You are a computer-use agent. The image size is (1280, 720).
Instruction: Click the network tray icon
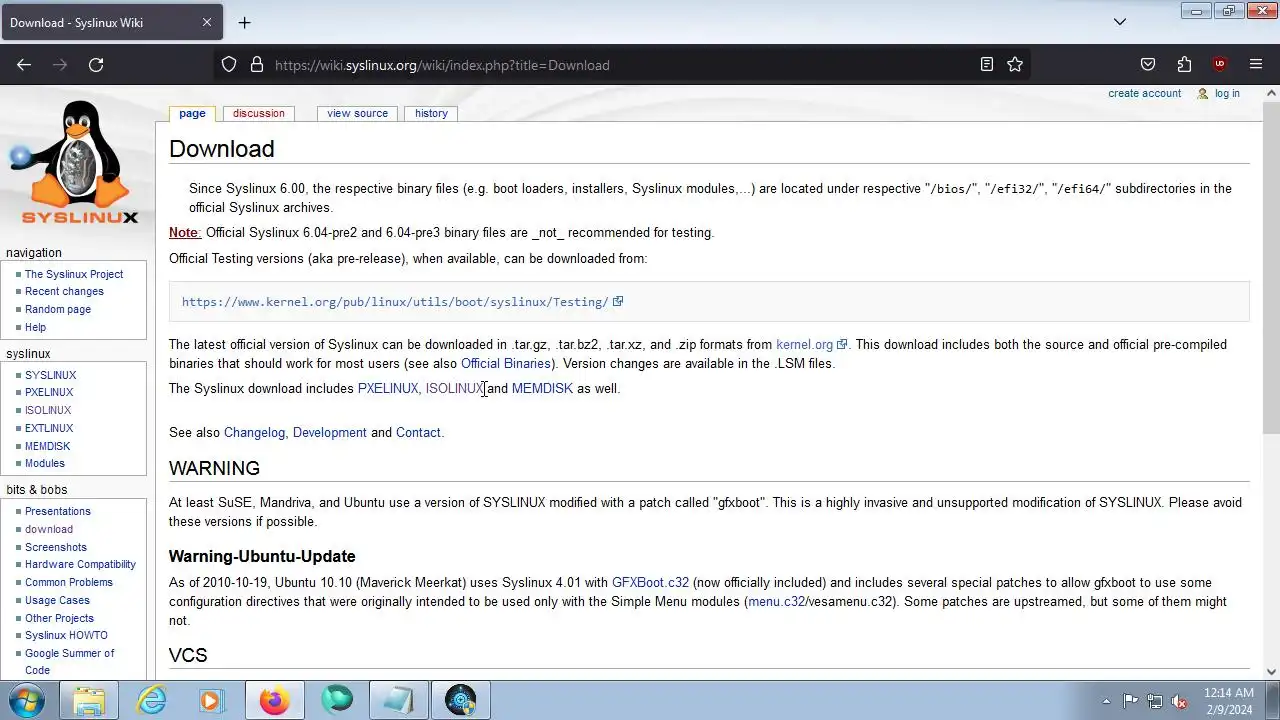click(x=1155, y=701)
